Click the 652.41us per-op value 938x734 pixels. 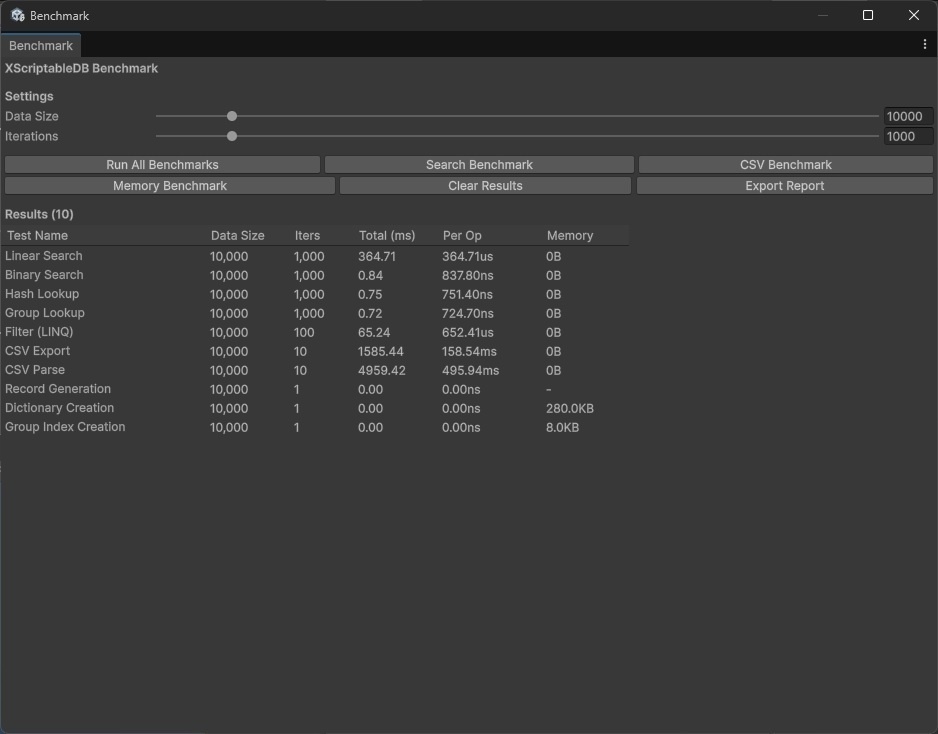pos(467,333)
